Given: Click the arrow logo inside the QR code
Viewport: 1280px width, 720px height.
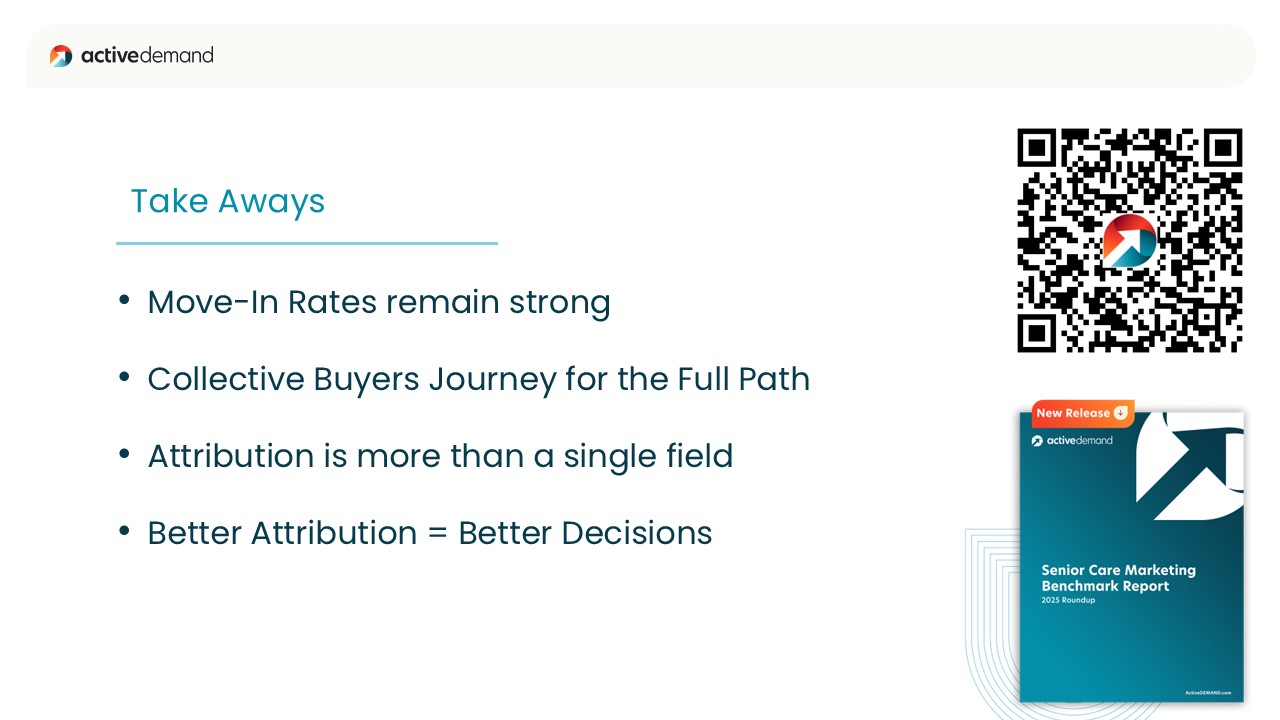Looking at the screenshot, I should click(1129, 241).
